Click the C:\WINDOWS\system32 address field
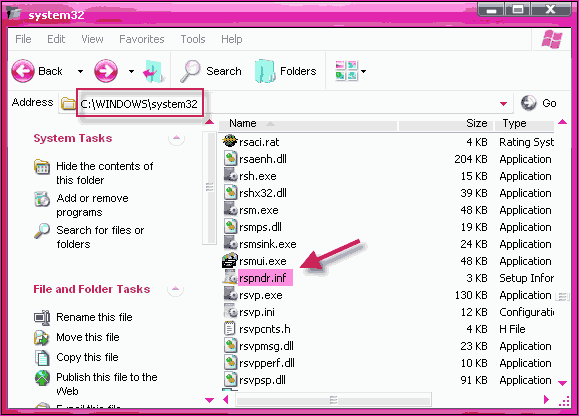Image resolution: width=579 pixels, height=416 pixels. click(140, 104)
